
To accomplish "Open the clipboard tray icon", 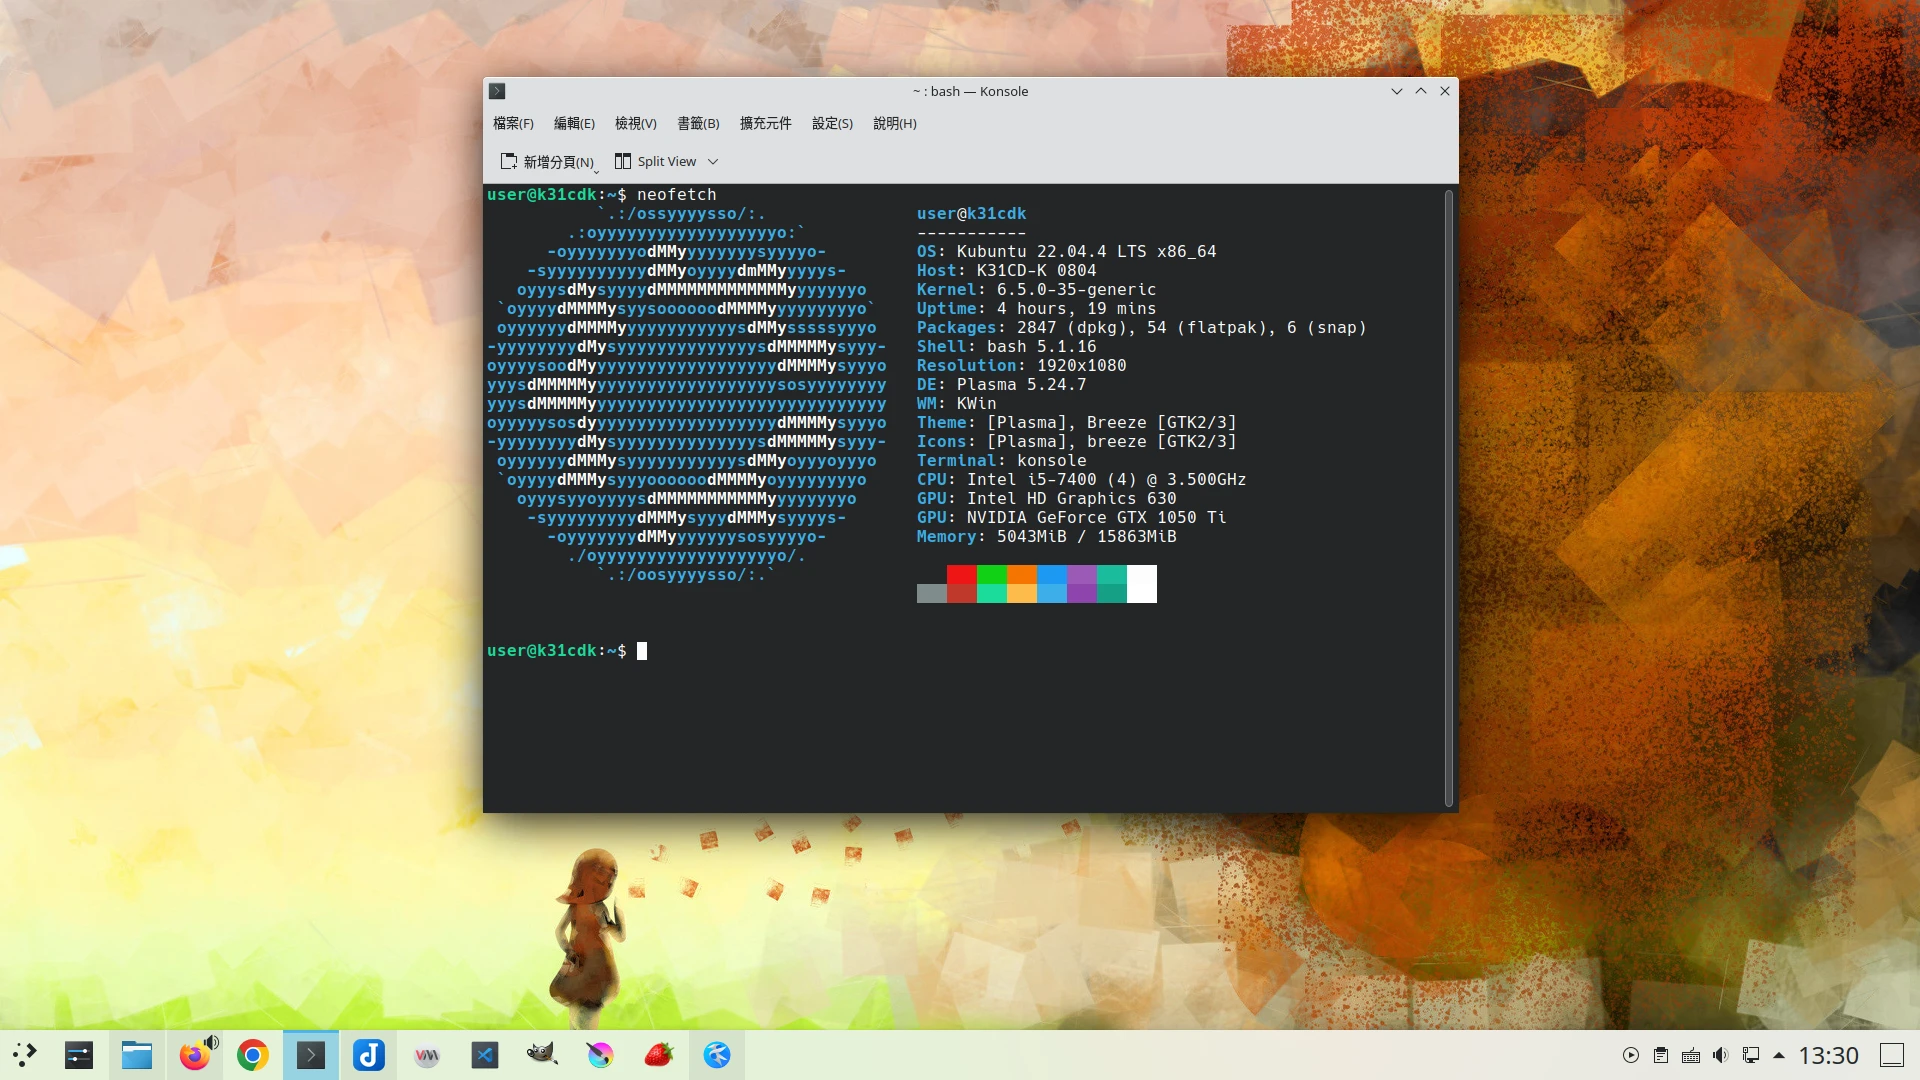I will click(x=1660, y=1055).
